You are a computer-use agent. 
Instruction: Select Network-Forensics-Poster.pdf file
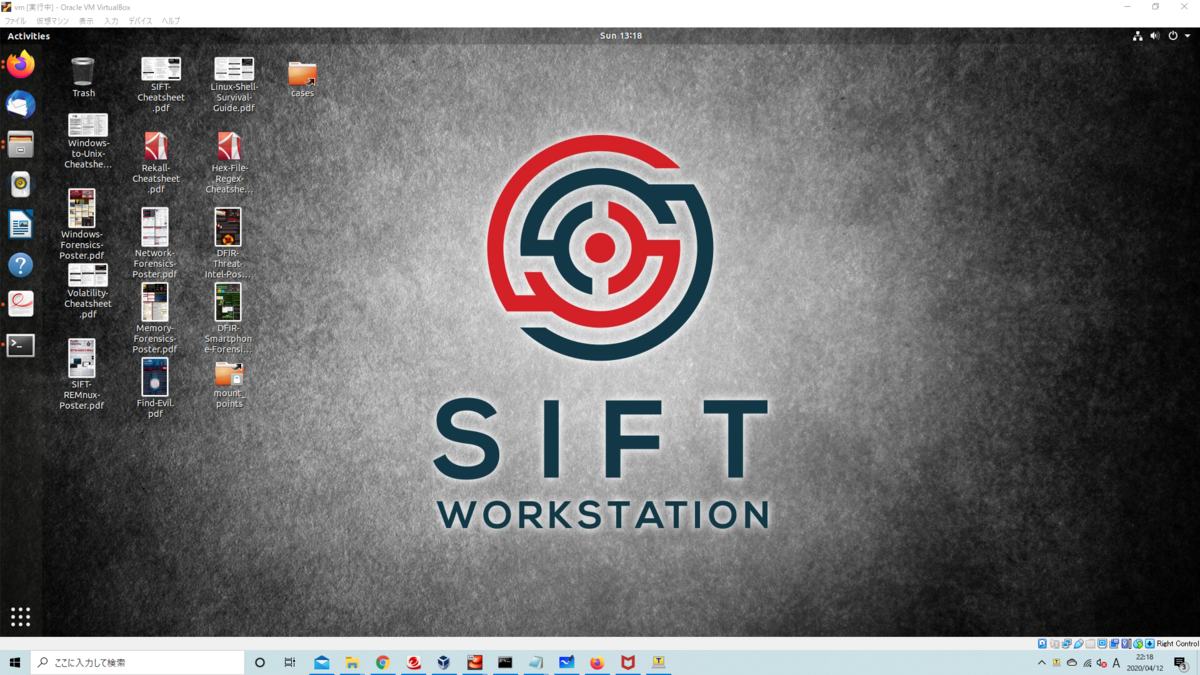point(155,243)
